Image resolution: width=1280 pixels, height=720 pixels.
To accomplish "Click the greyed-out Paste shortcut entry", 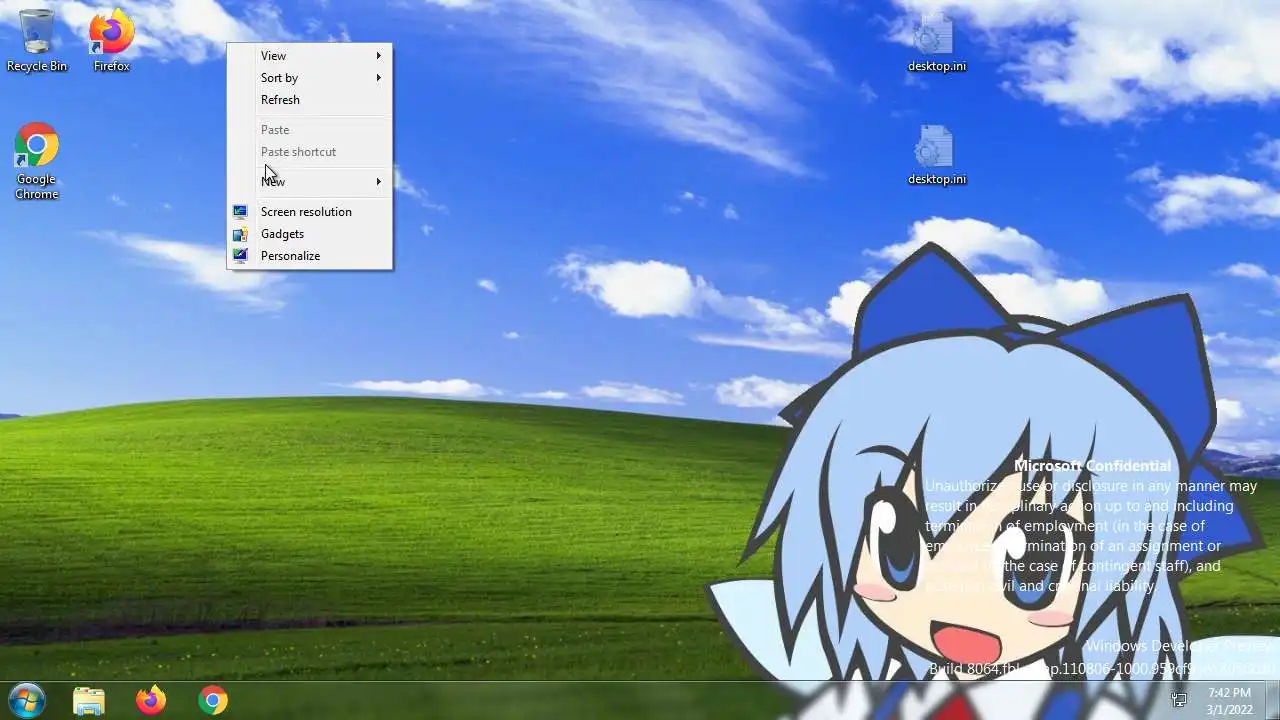I will pyautogui.click(x=310, y=152).
